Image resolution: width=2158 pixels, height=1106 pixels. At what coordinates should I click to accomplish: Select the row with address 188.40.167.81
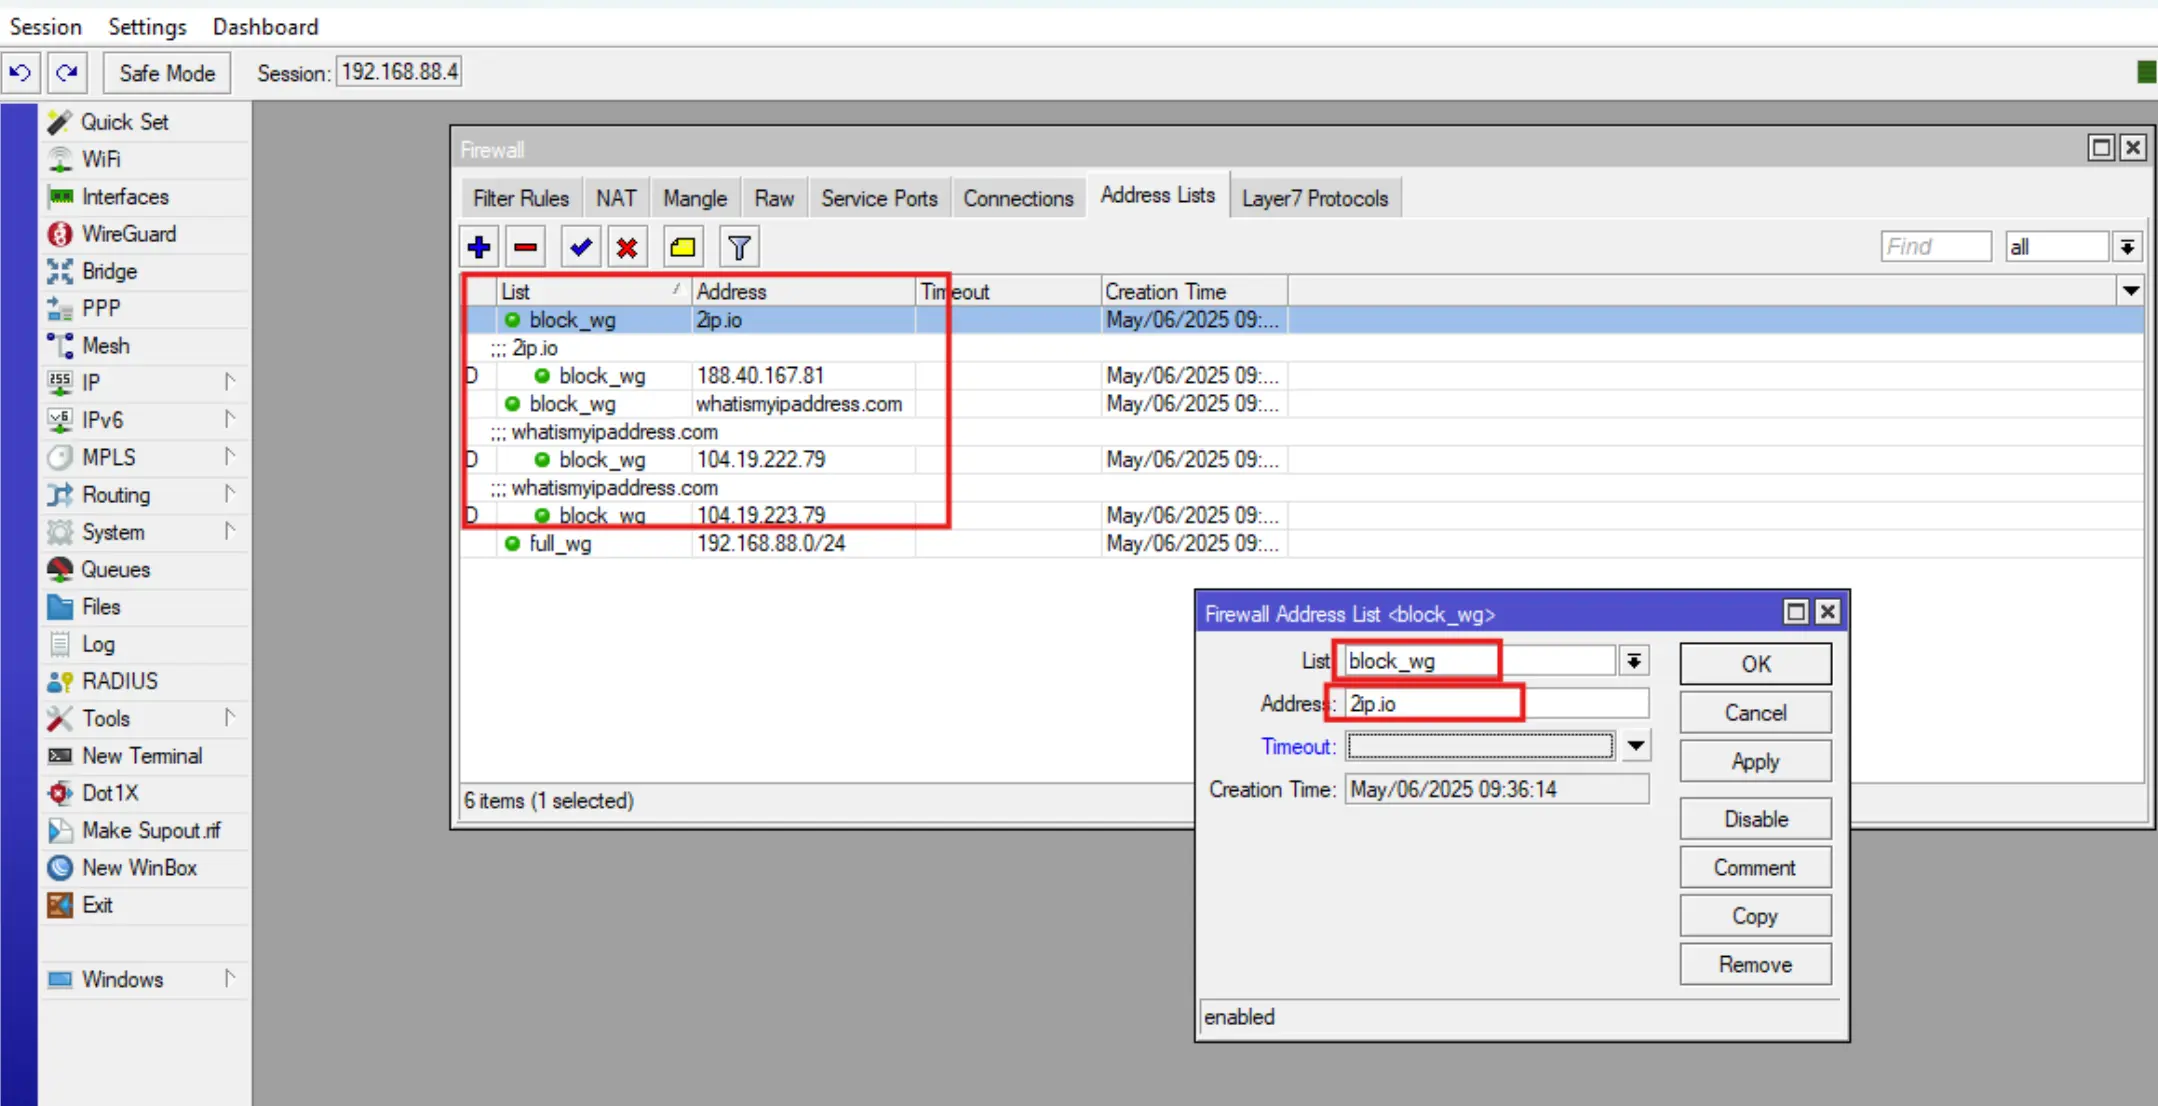coord(1302,376)
